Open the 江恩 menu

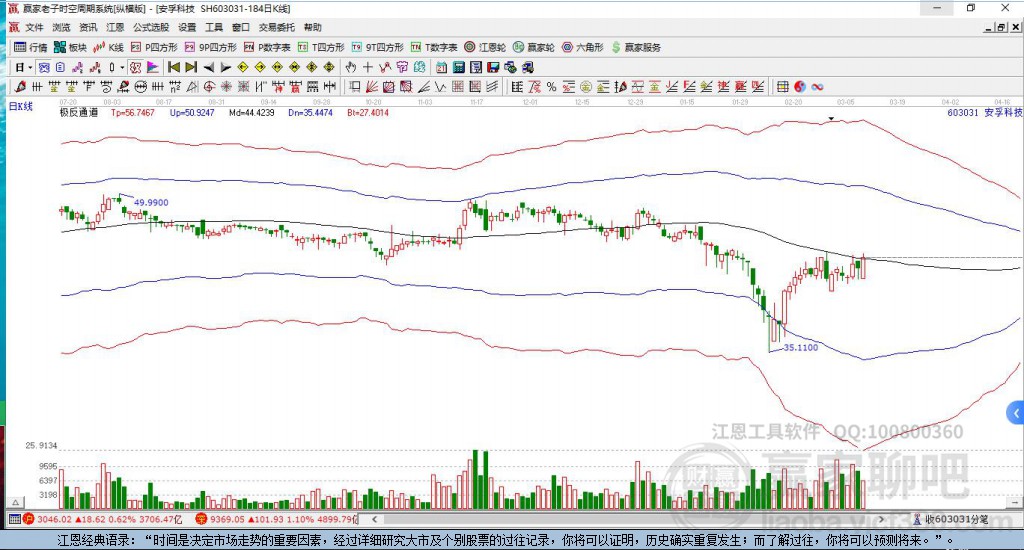coord(115,27)
